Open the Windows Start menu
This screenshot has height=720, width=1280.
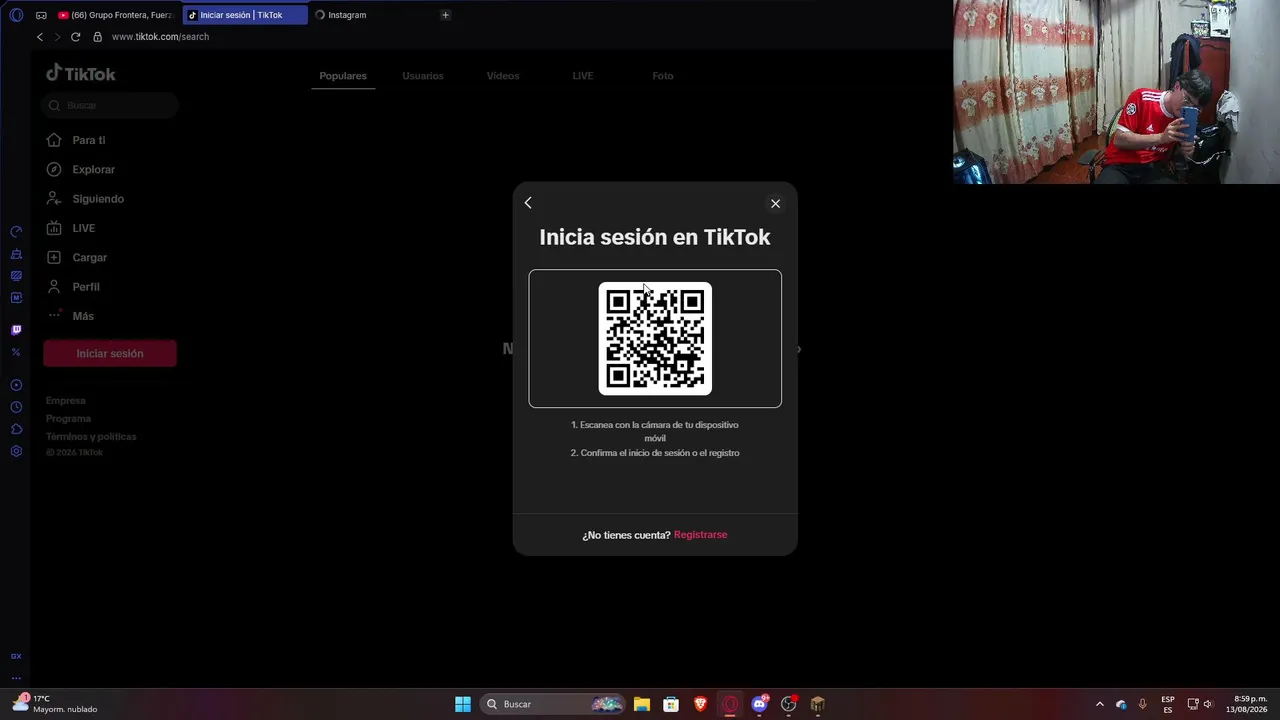(463, 704)
